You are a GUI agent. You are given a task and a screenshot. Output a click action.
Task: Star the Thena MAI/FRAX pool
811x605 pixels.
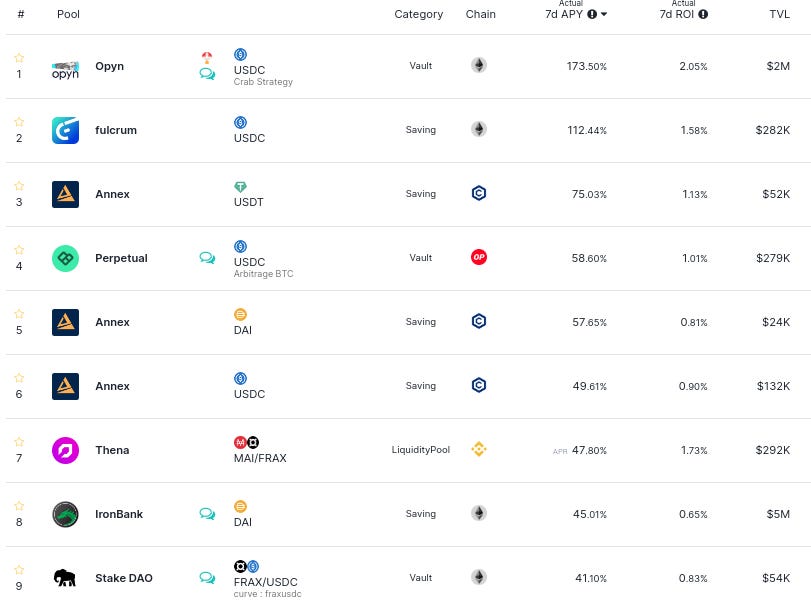19,442
